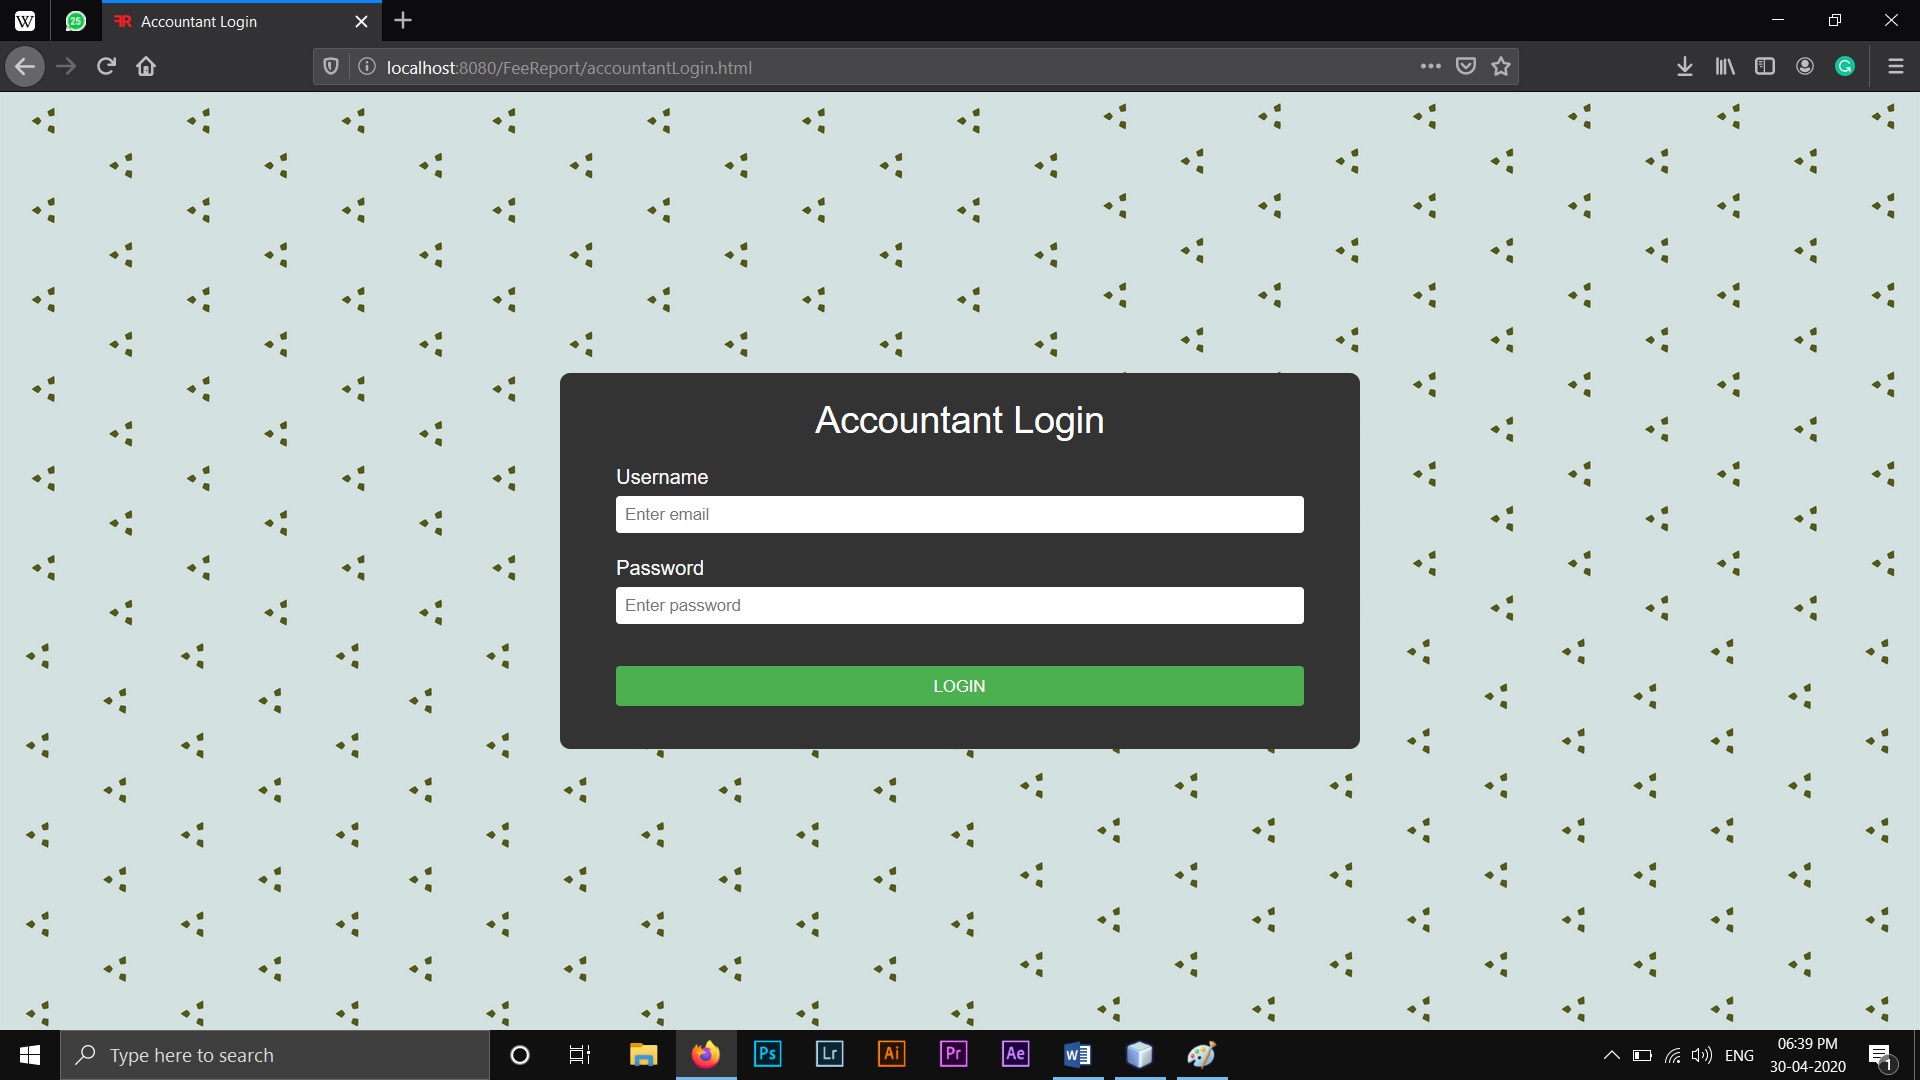Screen dimensions: 1920x1080
Task: Toggle the sidebar view icon
Action: (1764, 66)
